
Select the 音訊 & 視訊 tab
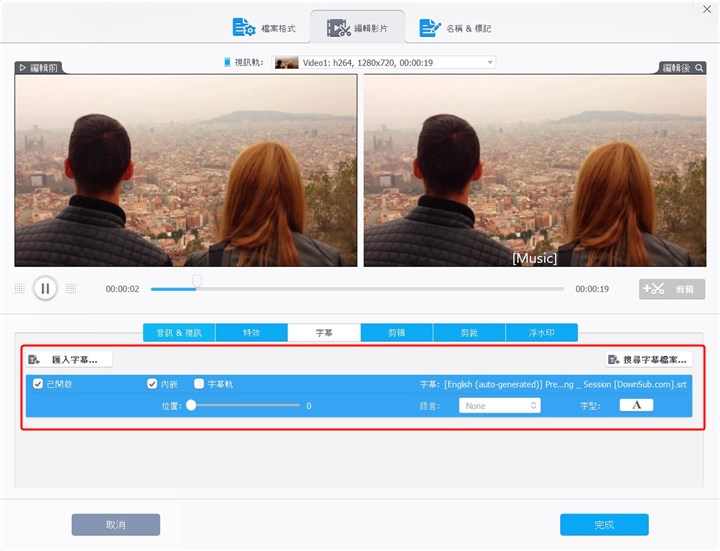click(x=179, y=332)
